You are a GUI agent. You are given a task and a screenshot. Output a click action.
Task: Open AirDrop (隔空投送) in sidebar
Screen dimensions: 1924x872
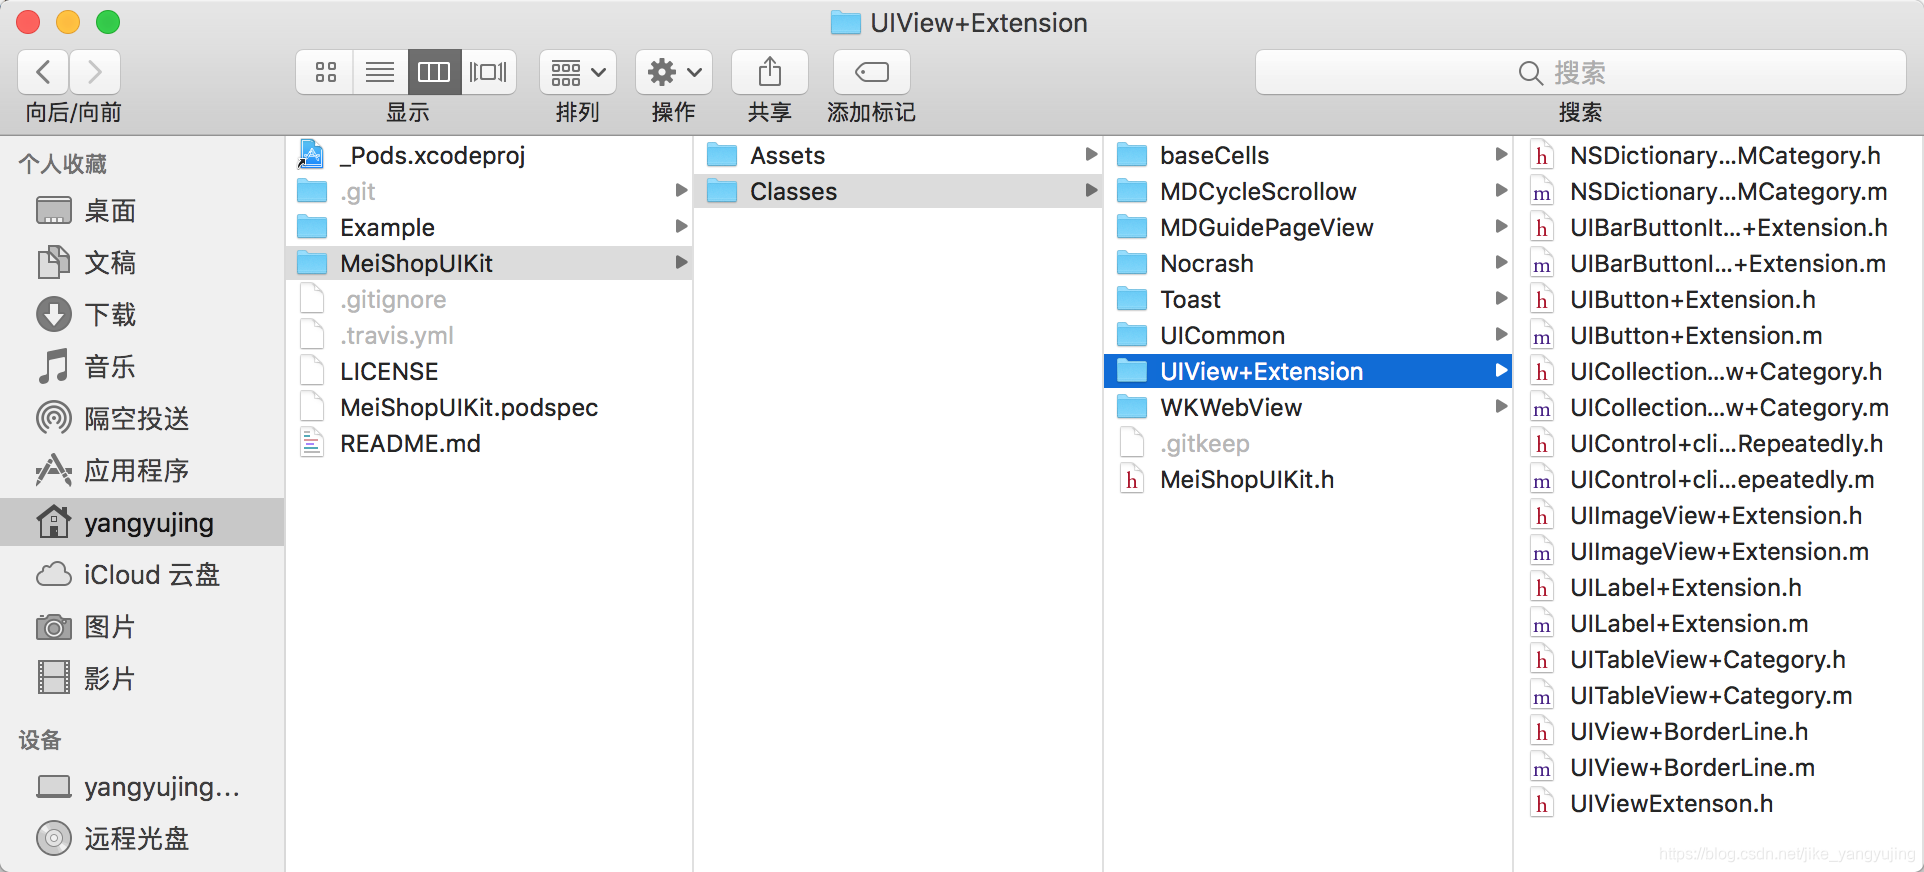(x=142, y=419)
